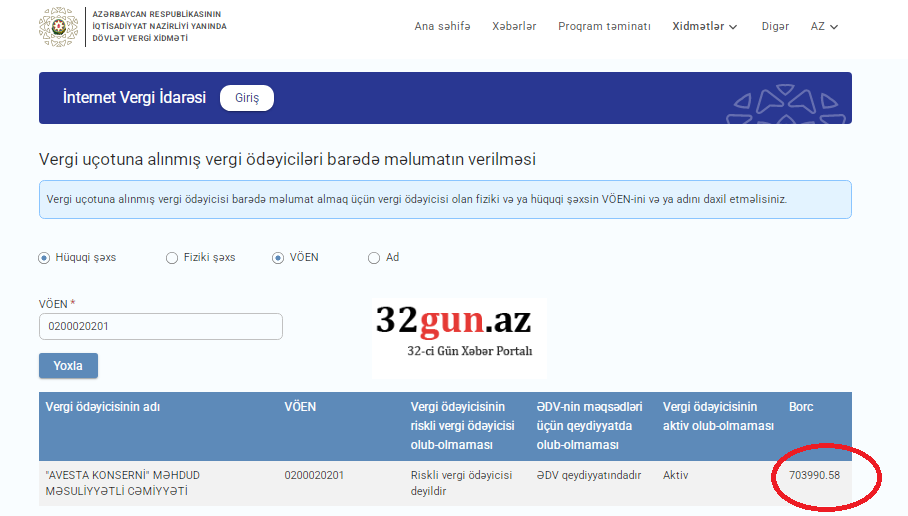Select the "AVESTA KONSERNİ" company name cell
This screenshot has width=908, height=516.
(123, 483)
